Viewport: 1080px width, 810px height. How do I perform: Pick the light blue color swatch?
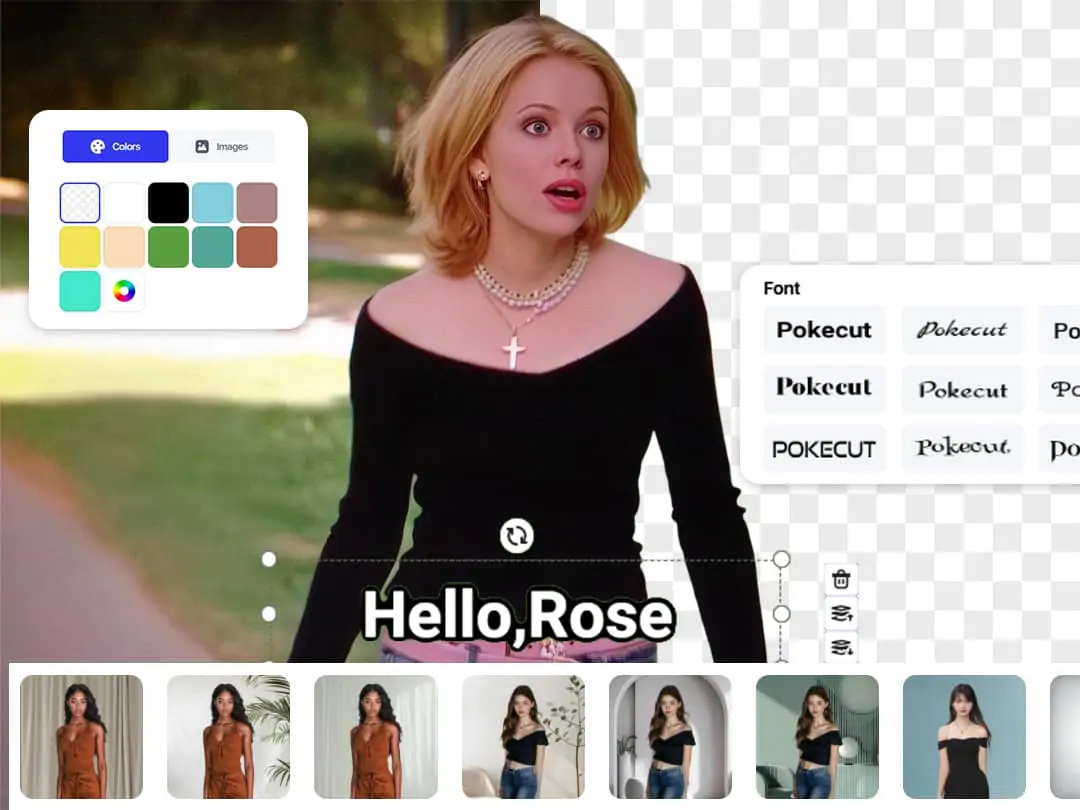(x=212, y=202)
